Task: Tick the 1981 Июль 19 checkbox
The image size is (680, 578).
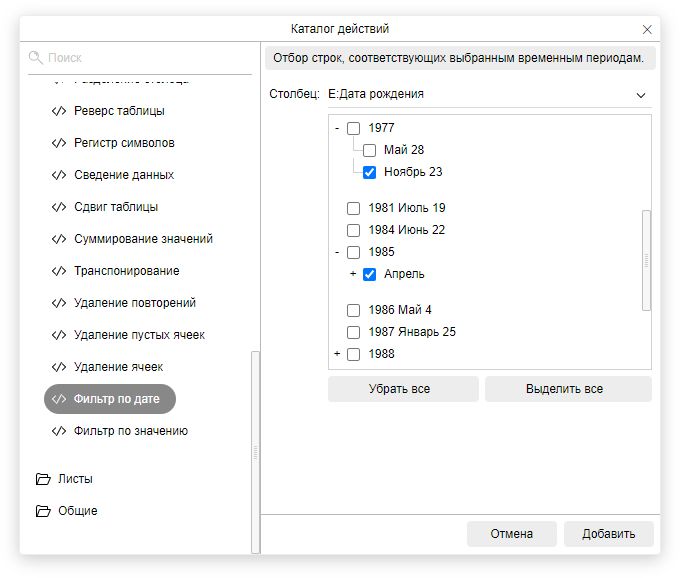Action: click(x=353, y=208)
